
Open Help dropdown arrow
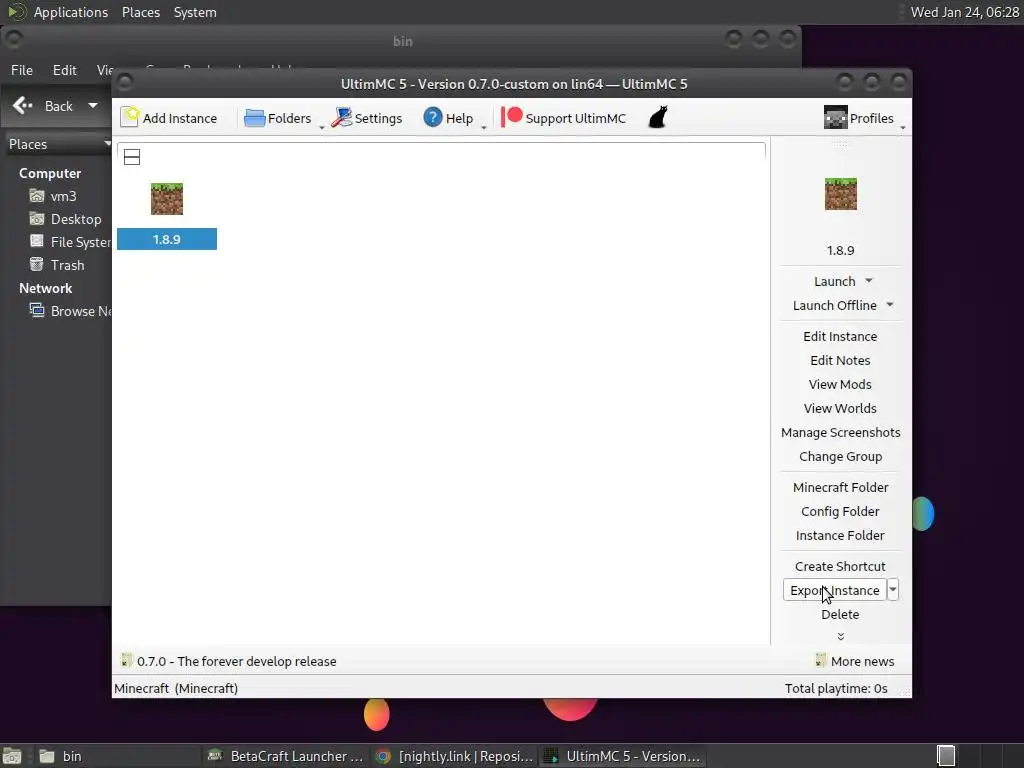pyautogui.click(x=484, y=127)
